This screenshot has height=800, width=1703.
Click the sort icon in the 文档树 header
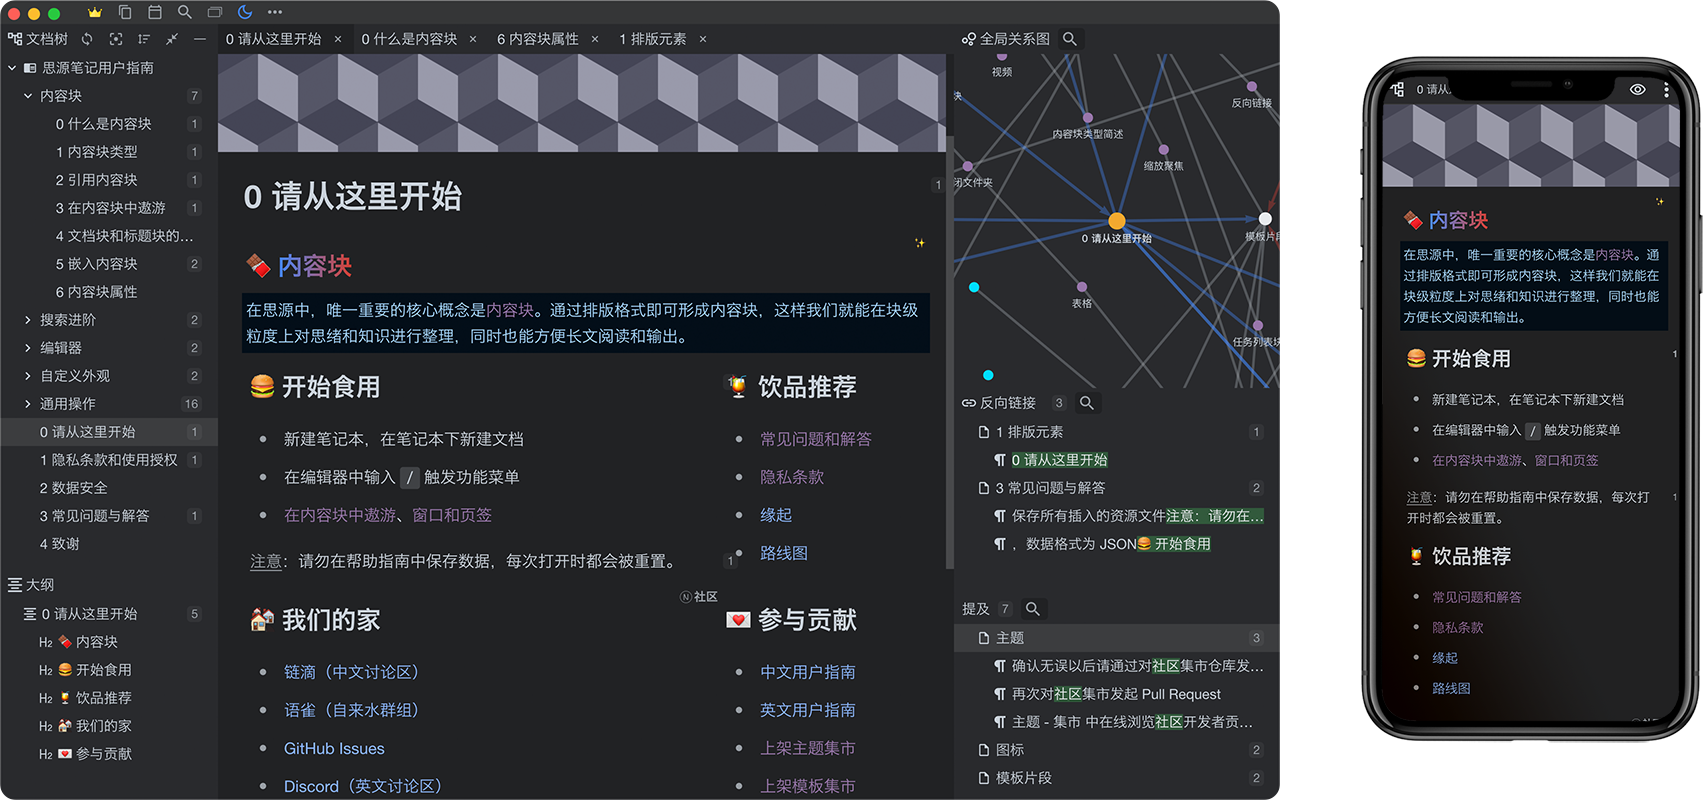(144, 39)
